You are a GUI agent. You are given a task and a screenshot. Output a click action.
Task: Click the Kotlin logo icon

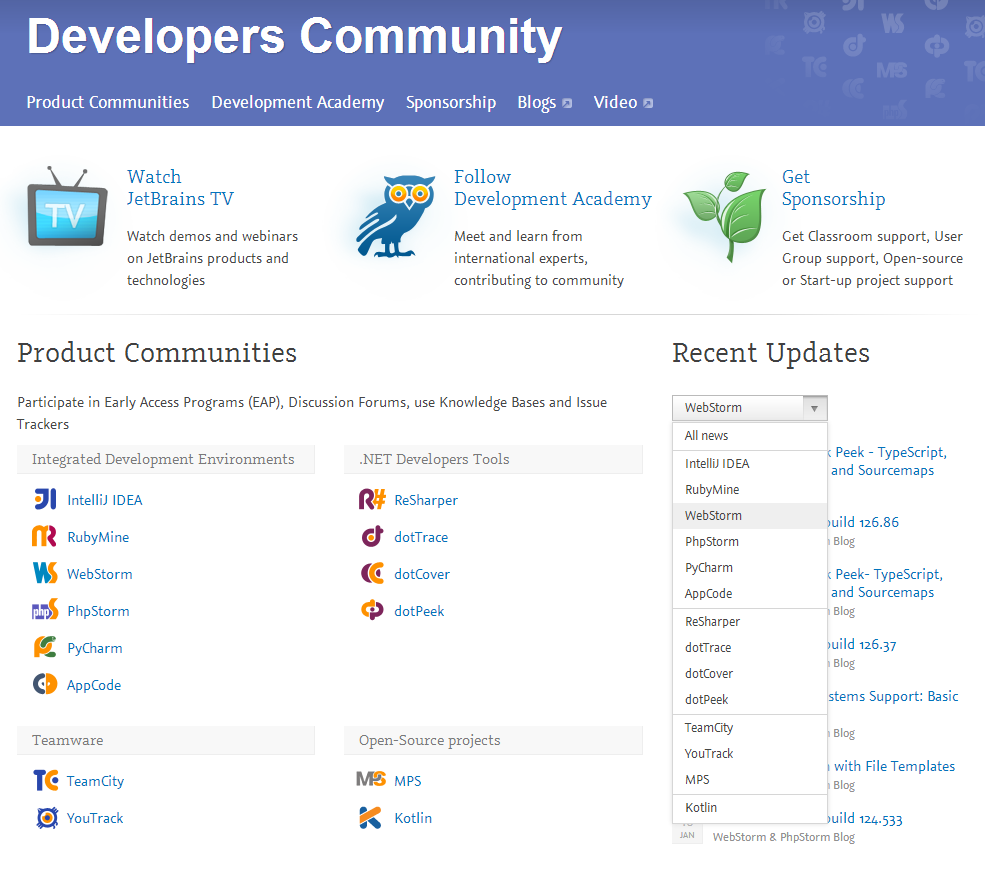tap(371, 818)
